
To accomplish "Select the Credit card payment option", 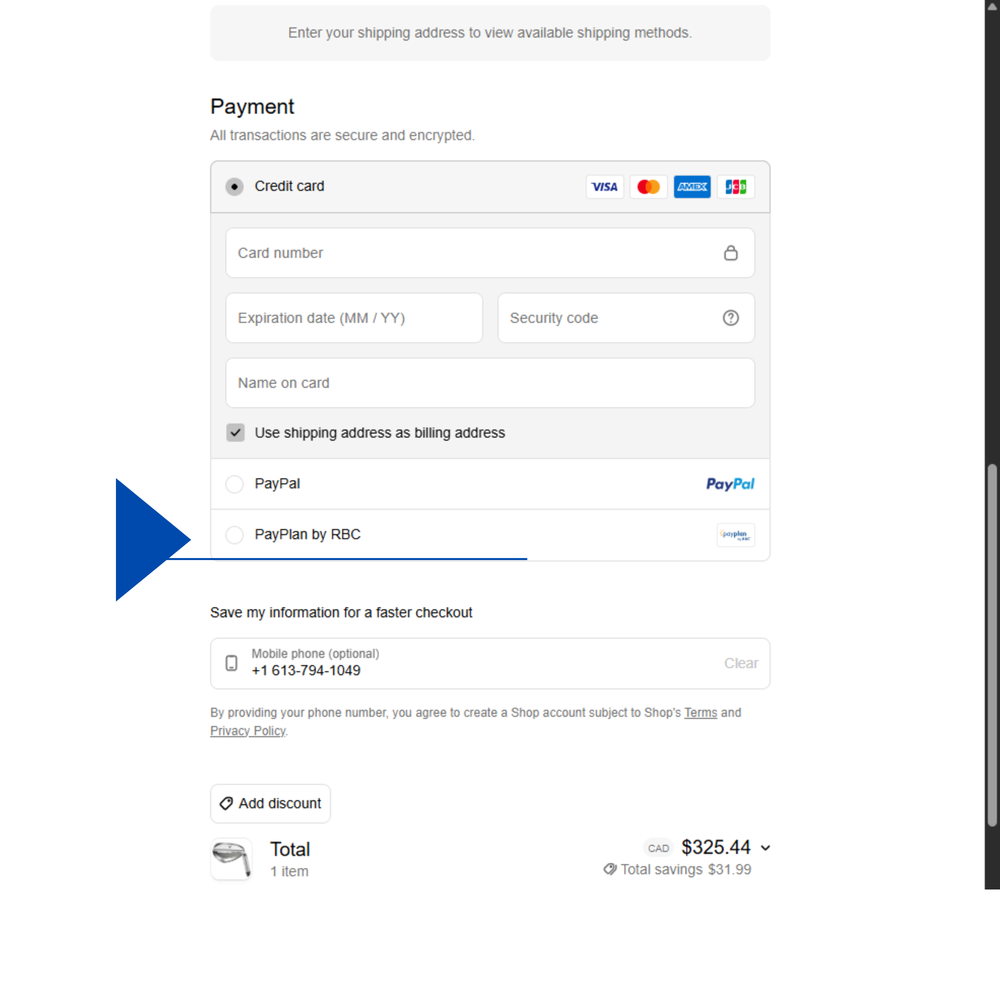I will (x=235, y=187).
